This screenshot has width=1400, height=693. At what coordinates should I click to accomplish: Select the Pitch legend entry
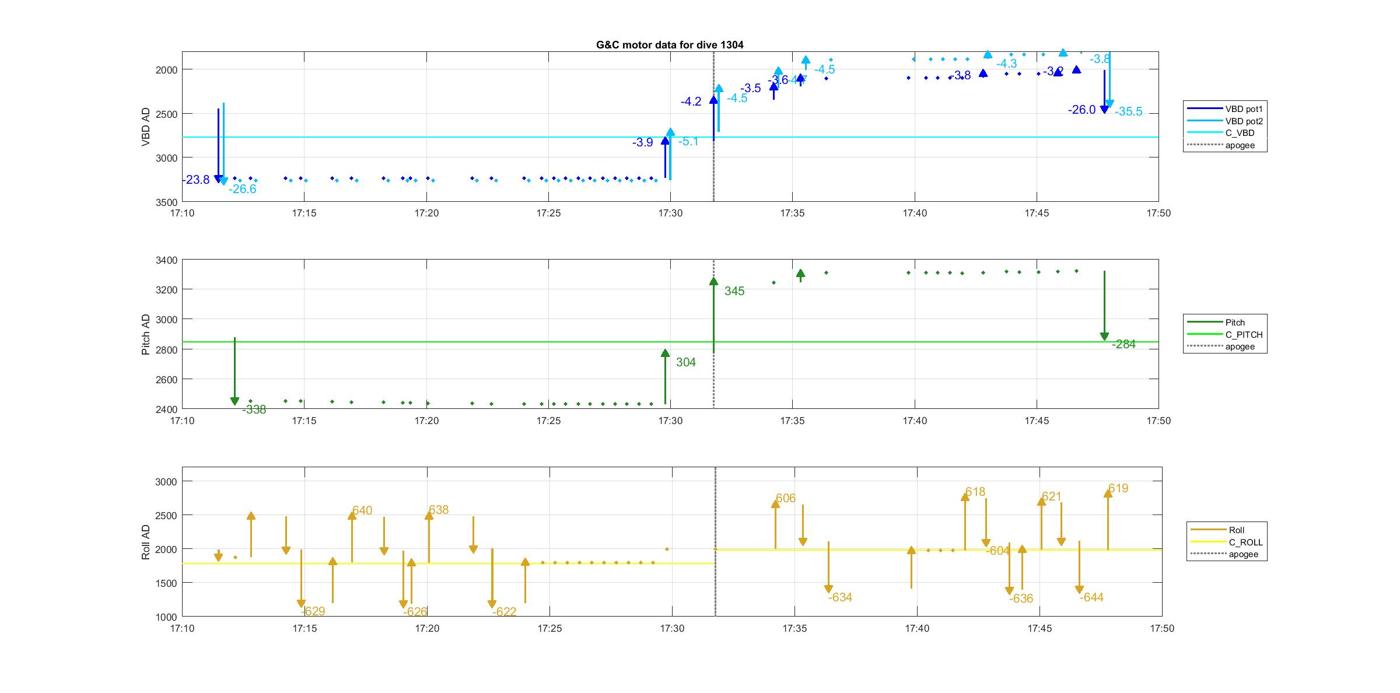click(1237, 323)
